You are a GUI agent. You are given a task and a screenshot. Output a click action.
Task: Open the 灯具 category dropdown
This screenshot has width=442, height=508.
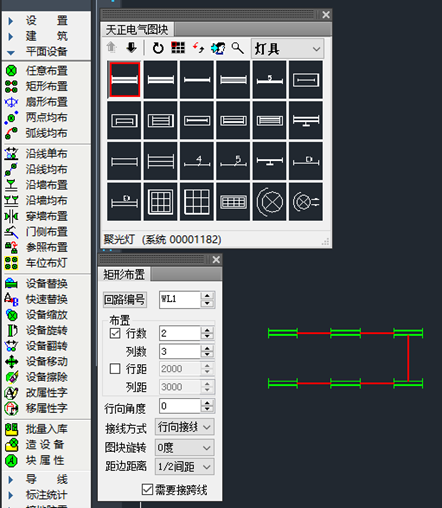point(287,49)
